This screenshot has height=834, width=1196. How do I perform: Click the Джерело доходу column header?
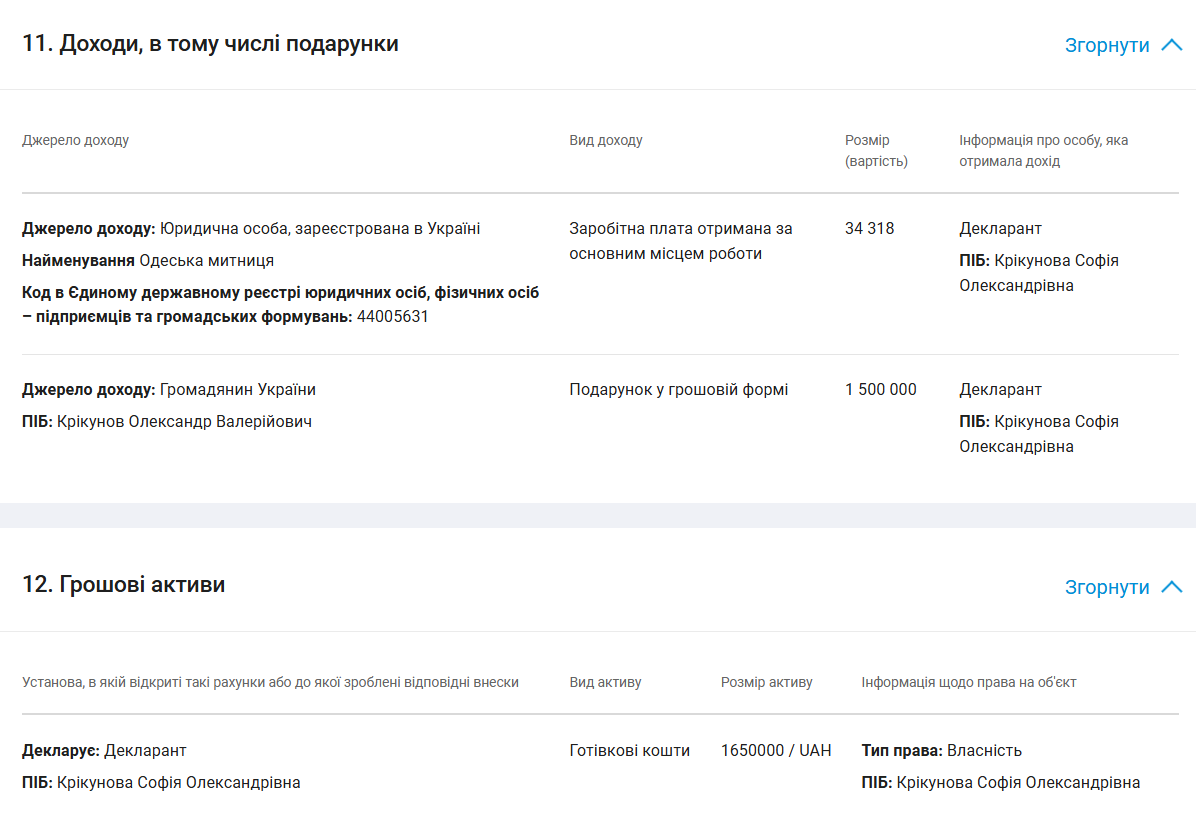click(x=76, y=140)
